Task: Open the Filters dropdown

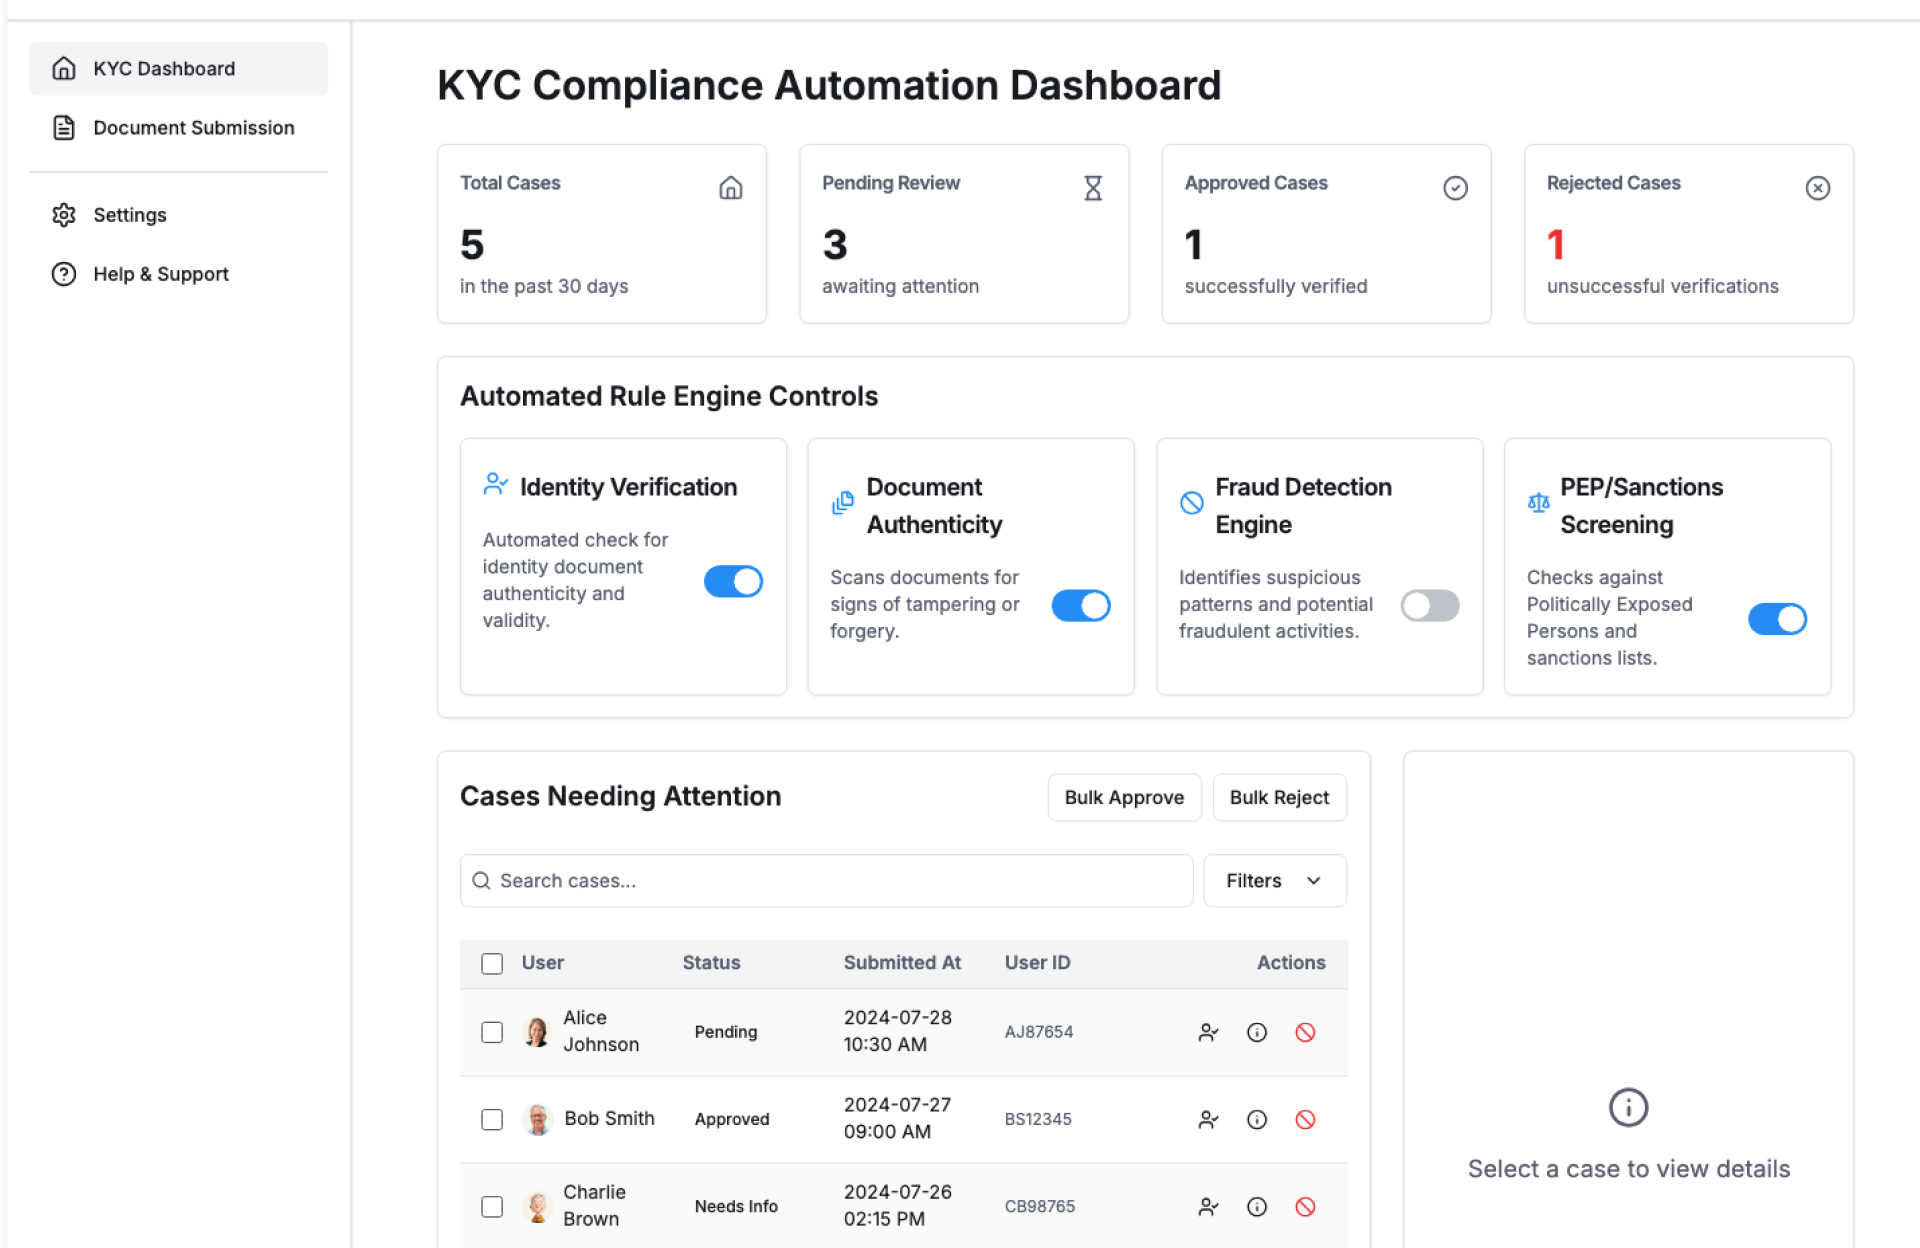Action: [1274, 881]
